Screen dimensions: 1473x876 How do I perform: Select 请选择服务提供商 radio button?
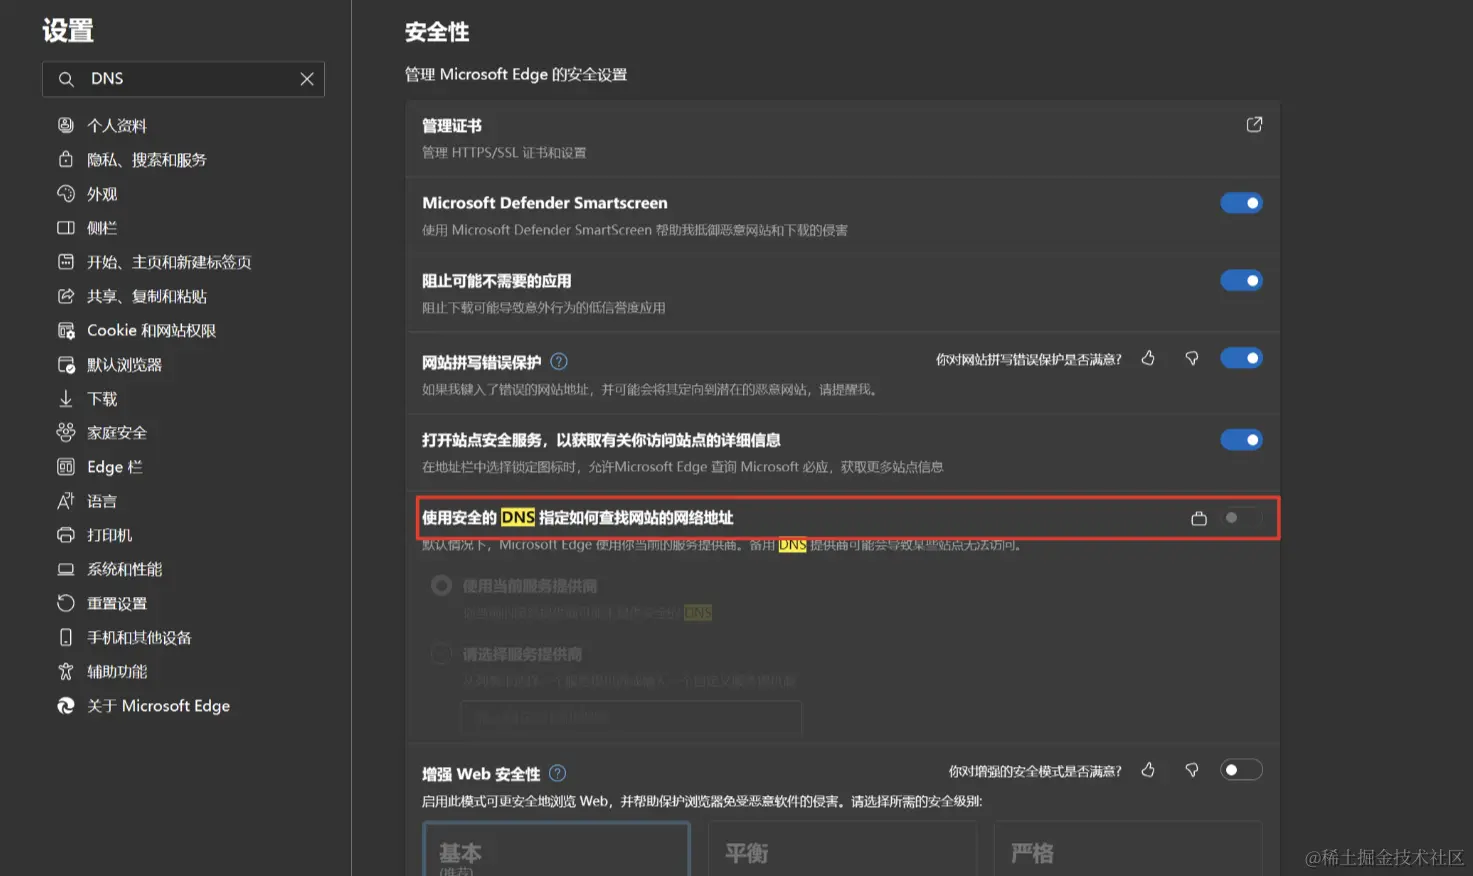[x=441, y=654]
